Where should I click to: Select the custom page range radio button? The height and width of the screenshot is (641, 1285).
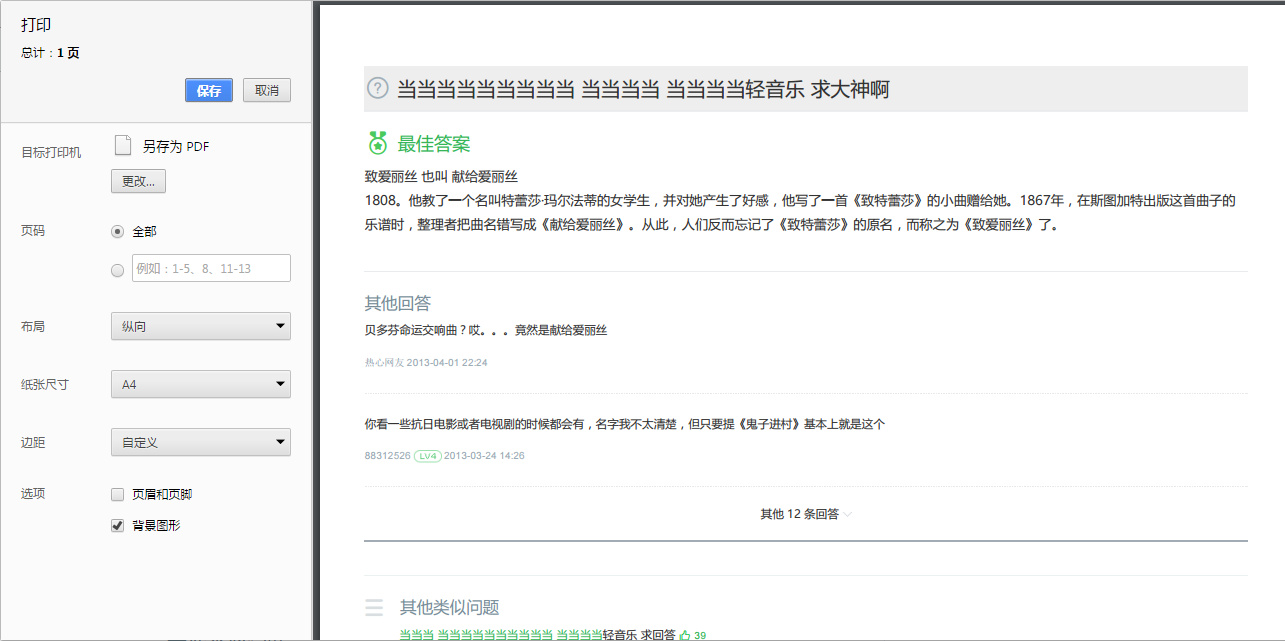pos(117,269)
